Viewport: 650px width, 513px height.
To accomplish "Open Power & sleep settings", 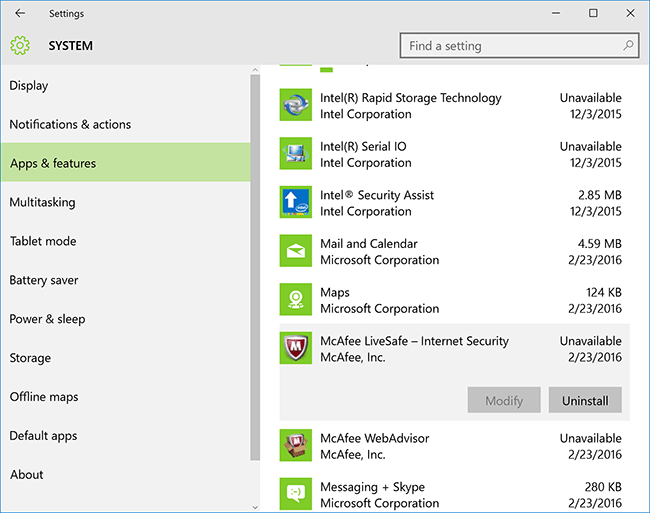I will [x=125, y=319].
